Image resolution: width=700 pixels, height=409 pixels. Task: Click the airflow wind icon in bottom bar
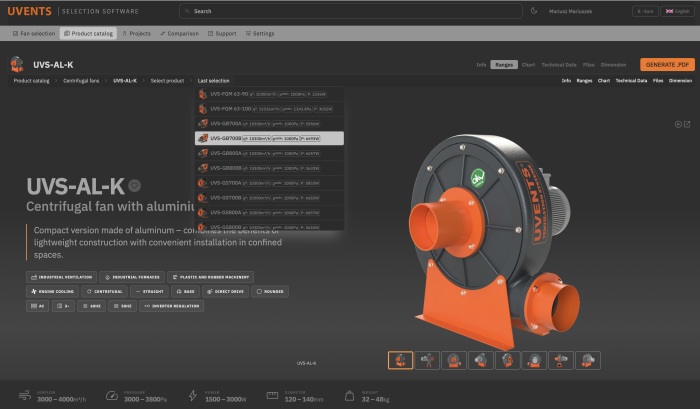tap(25, 395)
